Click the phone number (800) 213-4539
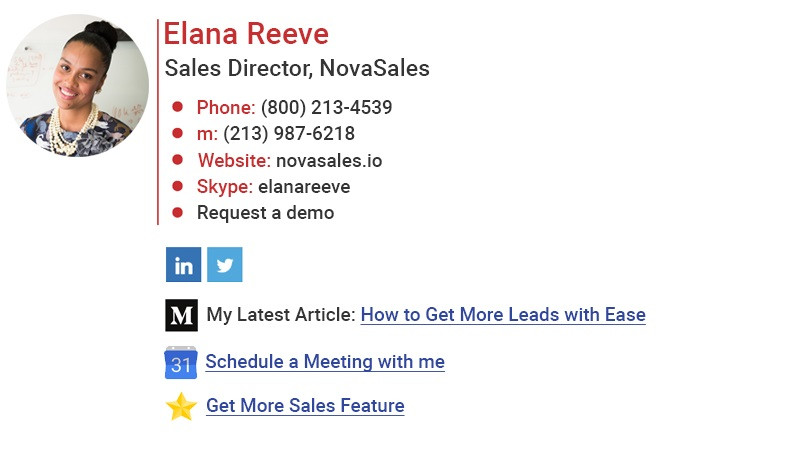Image resolution: width=800 pixels, height=450 pixels. 326,108
